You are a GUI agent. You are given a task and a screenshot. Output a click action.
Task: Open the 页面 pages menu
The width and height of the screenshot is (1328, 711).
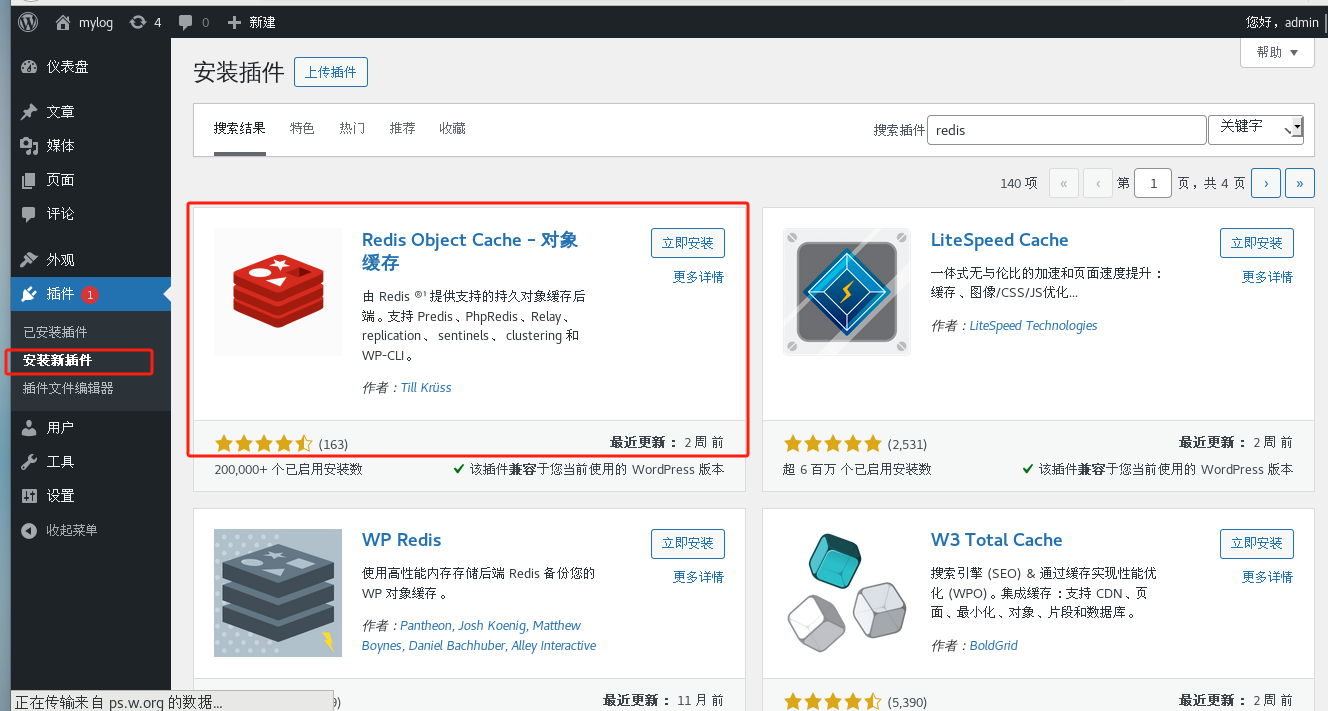tap(90, 180)
